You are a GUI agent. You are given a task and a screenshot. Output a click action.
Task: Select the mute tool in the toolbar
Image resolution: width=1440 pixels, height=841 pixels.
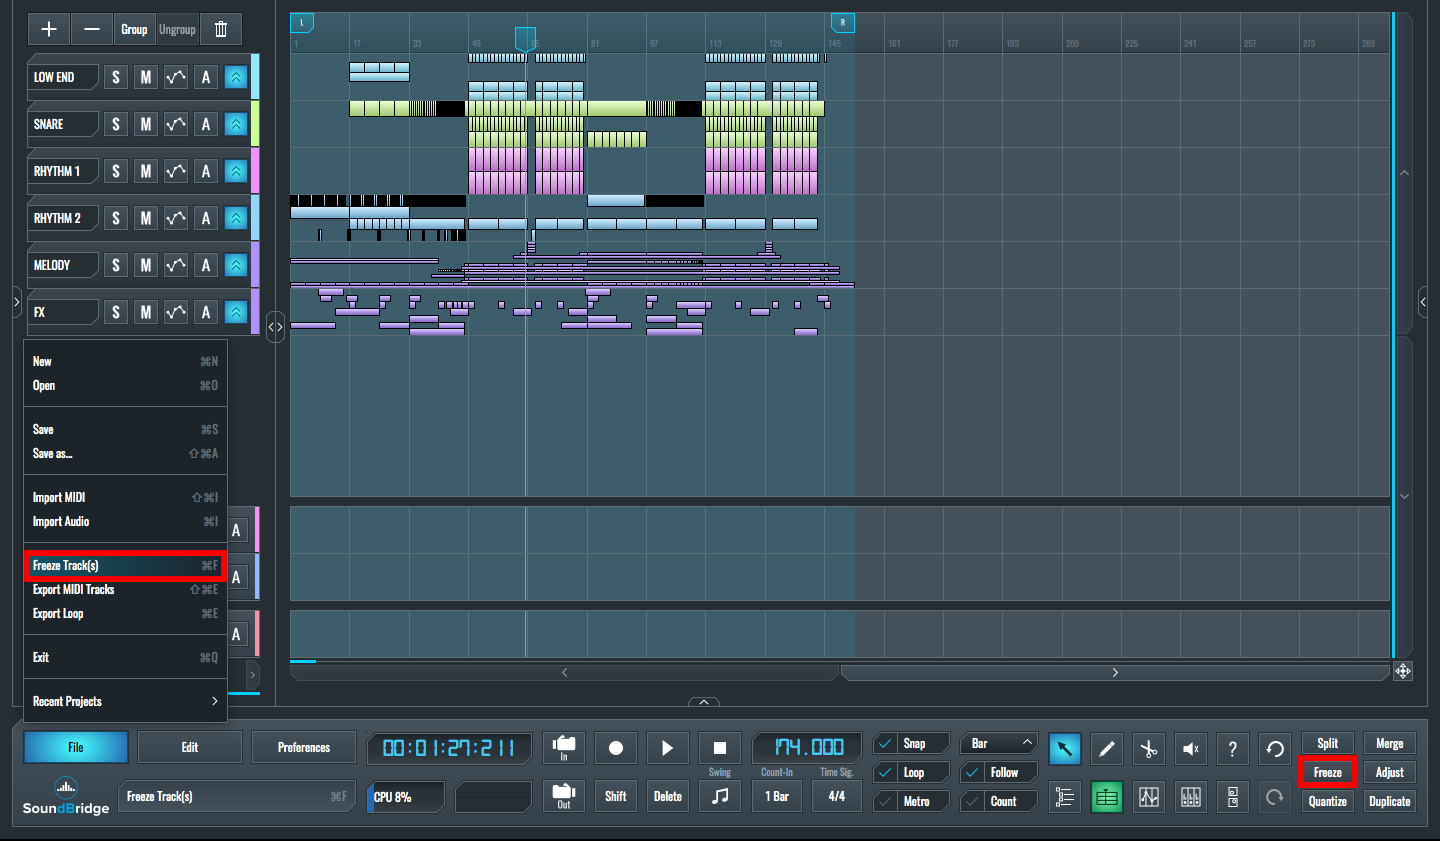pos(1191,748)
